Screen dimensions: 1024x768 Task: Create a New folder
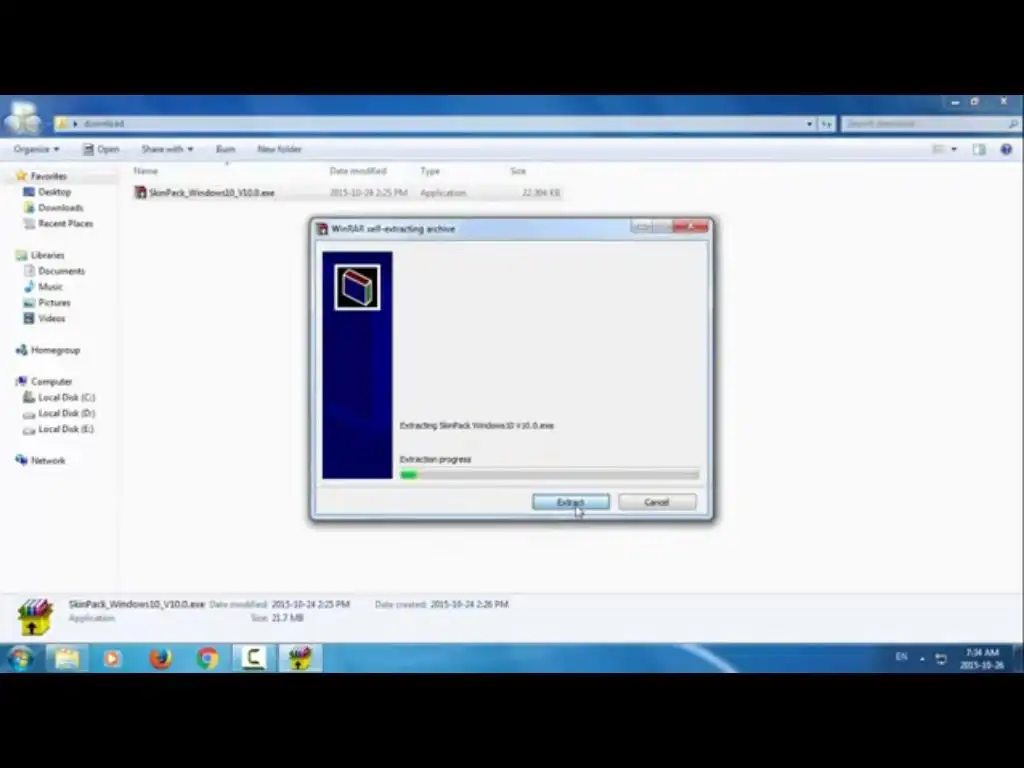280,149
